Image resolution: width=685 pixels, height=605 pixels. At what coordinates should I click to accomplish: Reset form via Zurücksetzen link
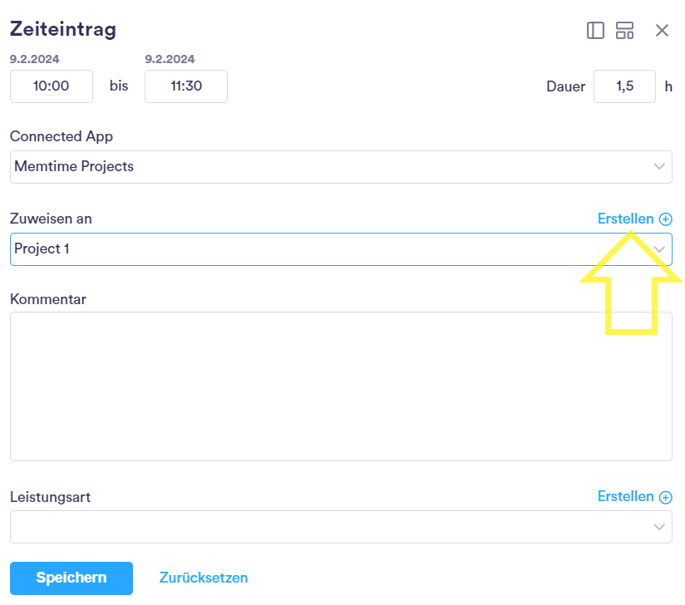pyautogui.click(x=203, y=577)
